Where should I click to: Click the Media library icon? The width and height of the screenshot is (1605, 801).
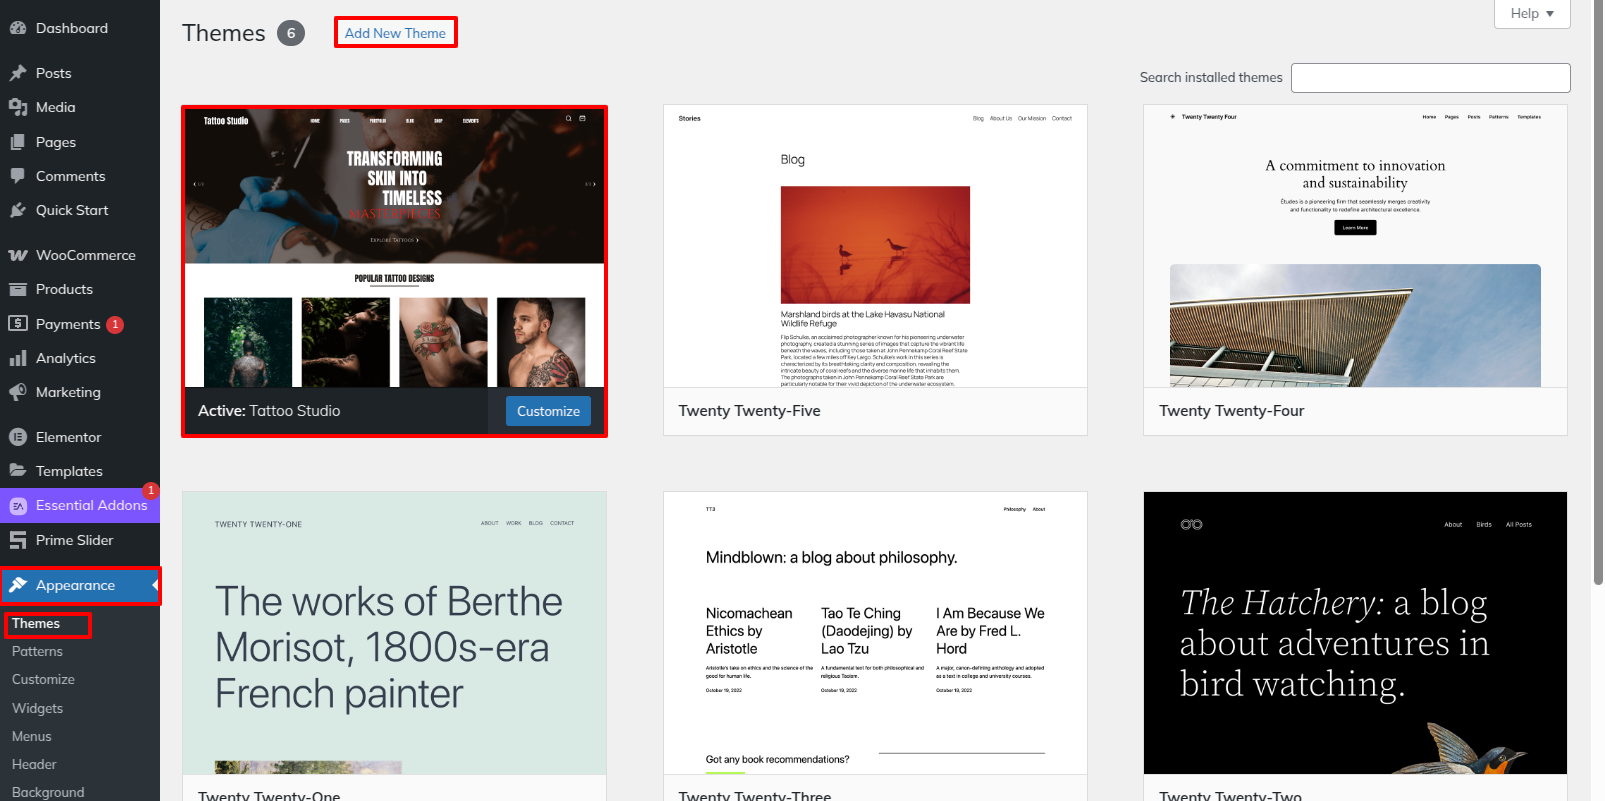click(x=17, y=107)
